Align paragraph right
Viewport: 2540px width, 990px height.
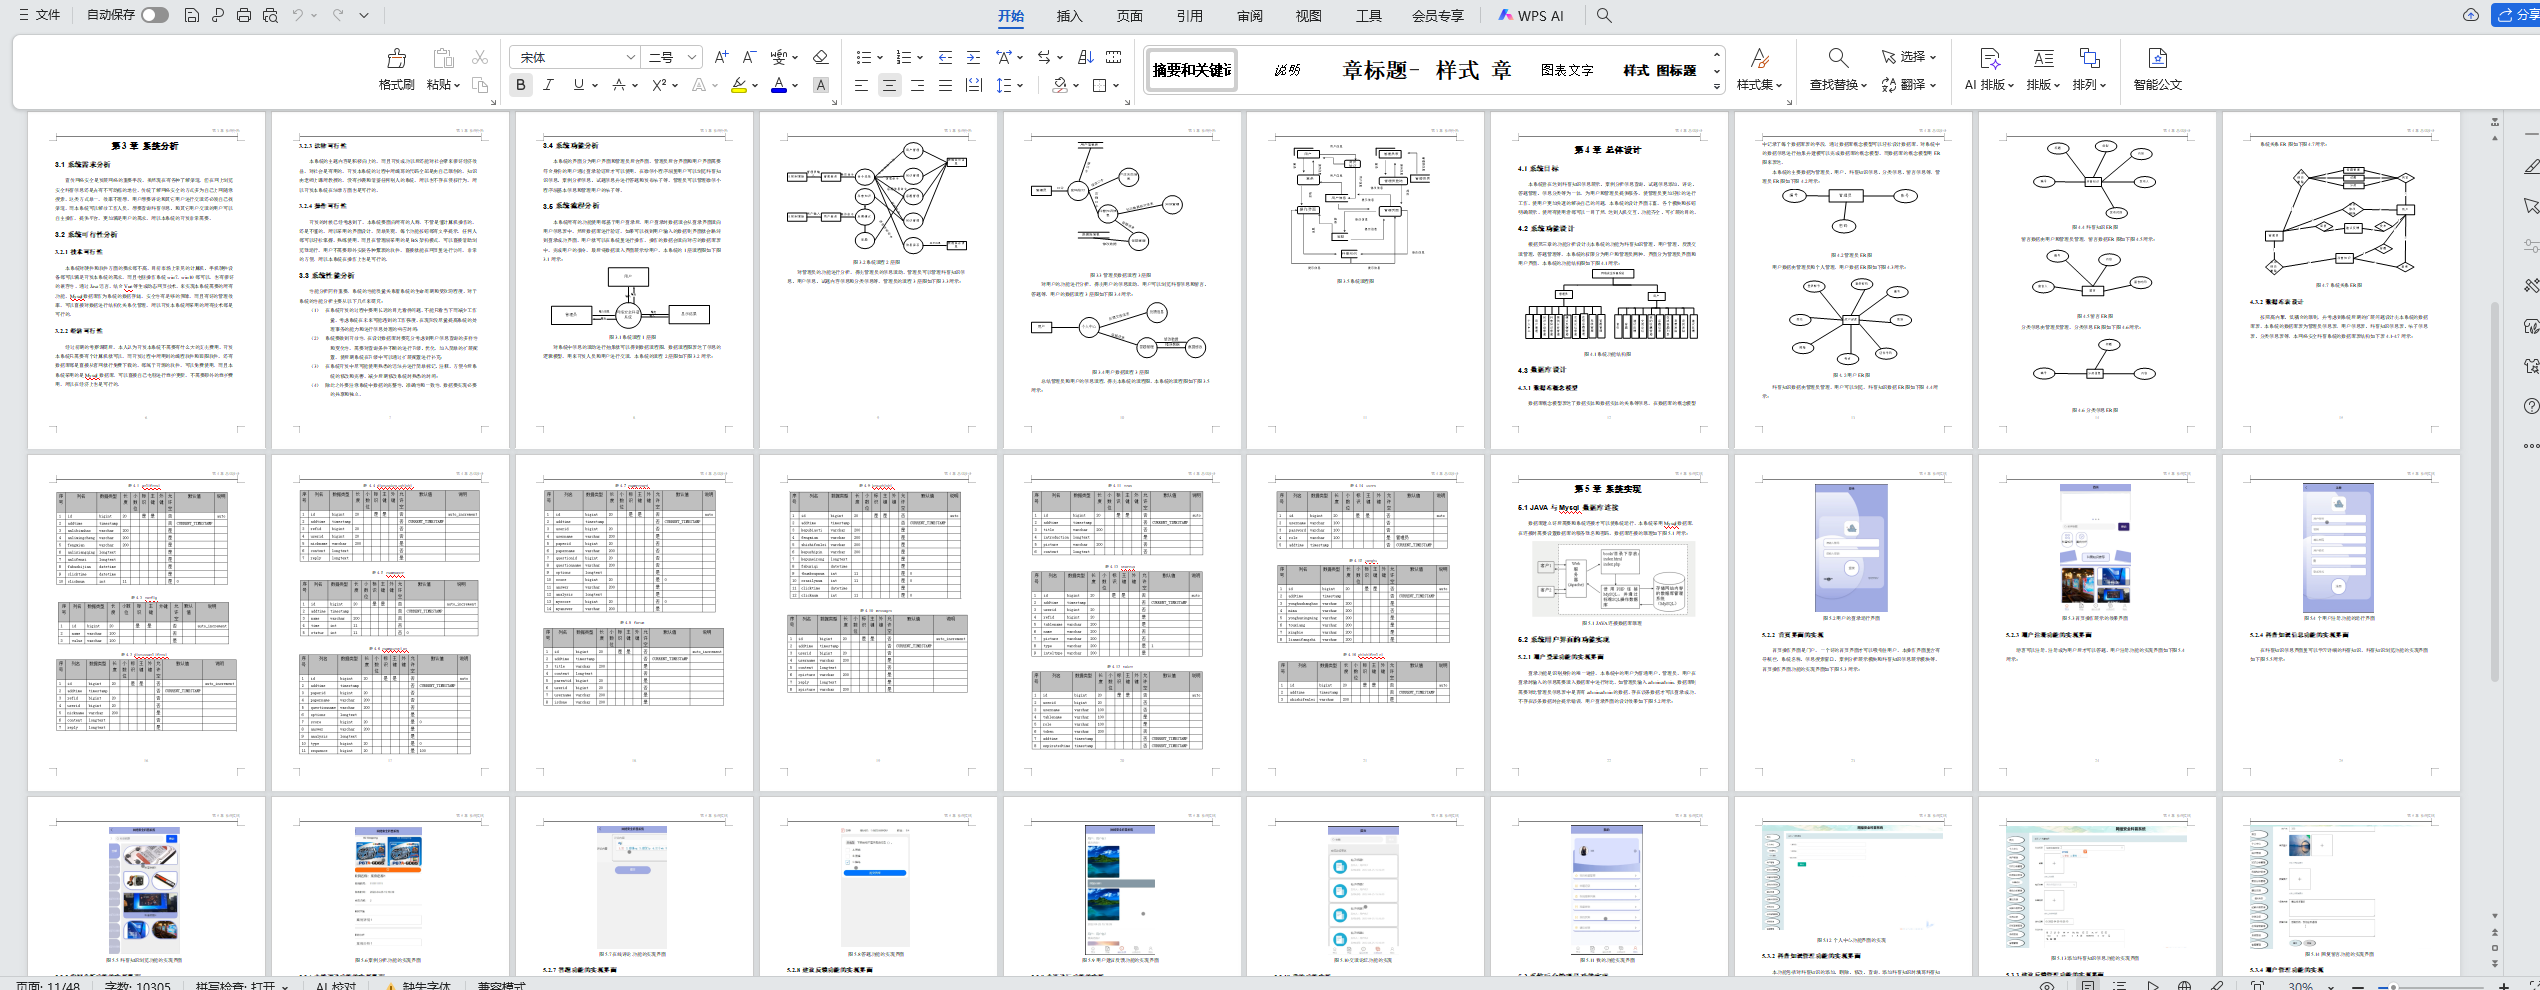pos(917,86)
